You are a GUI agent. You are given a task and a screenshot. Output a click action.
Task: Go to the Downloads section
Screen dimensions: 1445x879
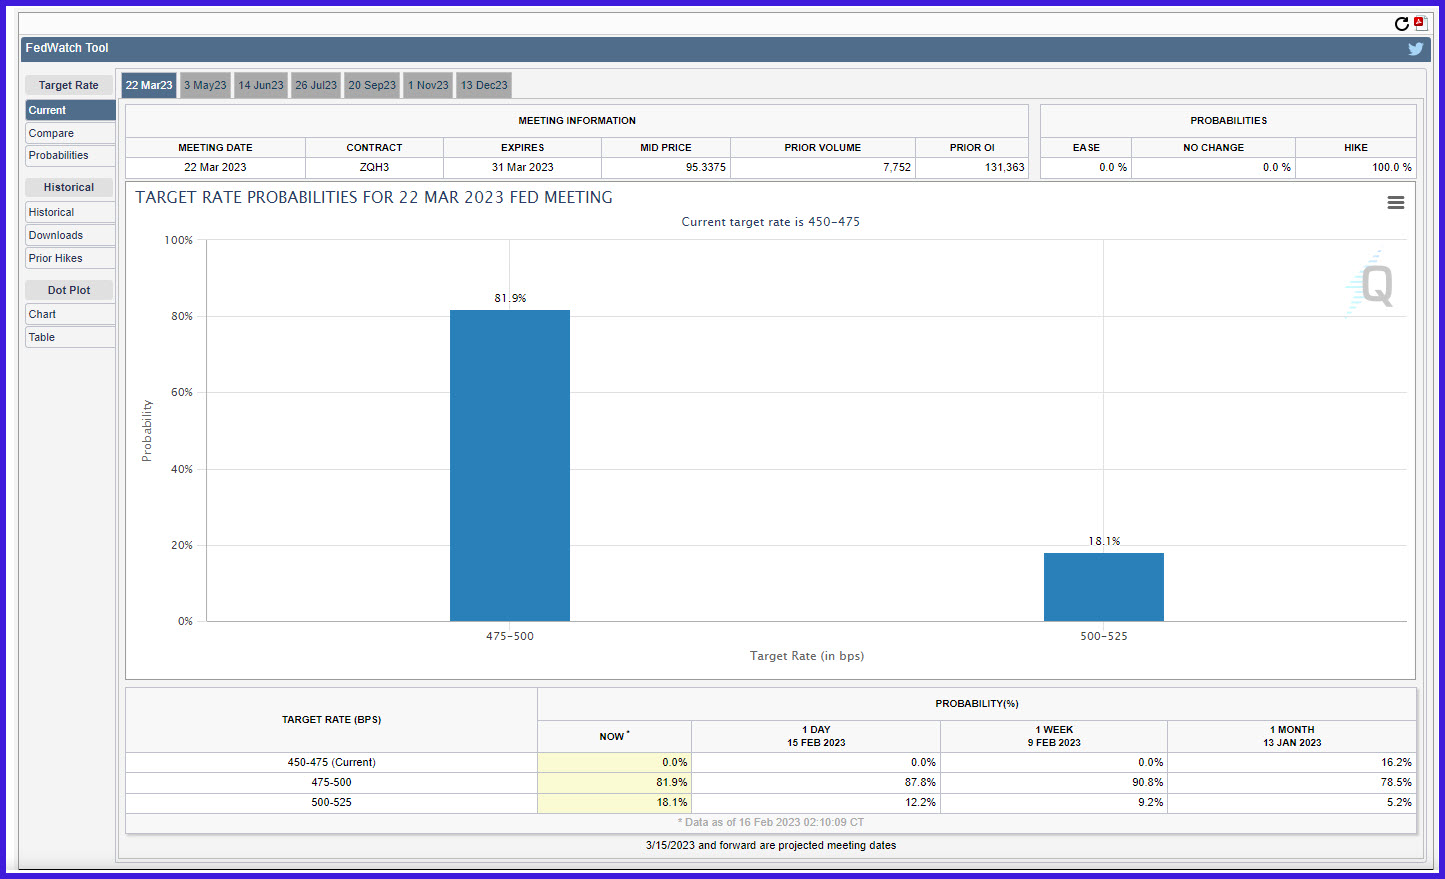pos(70,235)
